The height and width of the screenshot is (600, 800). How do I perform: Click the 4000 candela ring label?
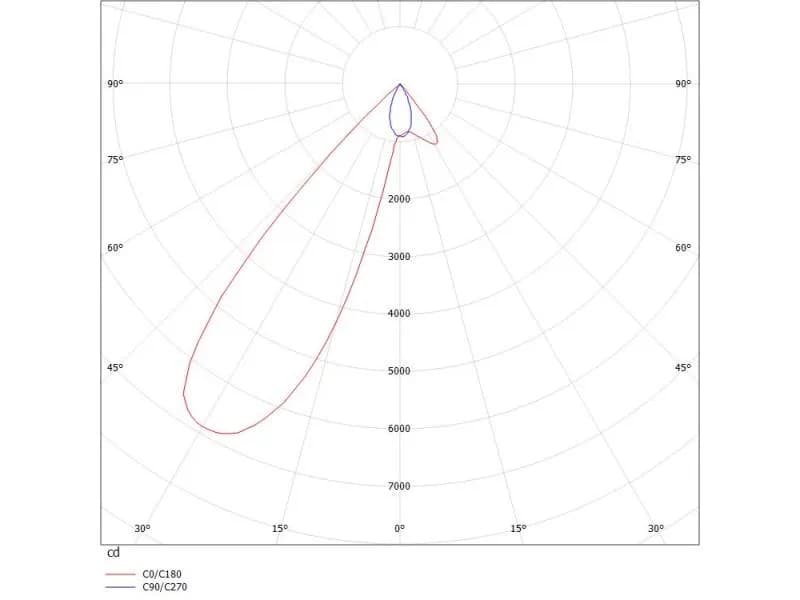[x=399, y=314]
